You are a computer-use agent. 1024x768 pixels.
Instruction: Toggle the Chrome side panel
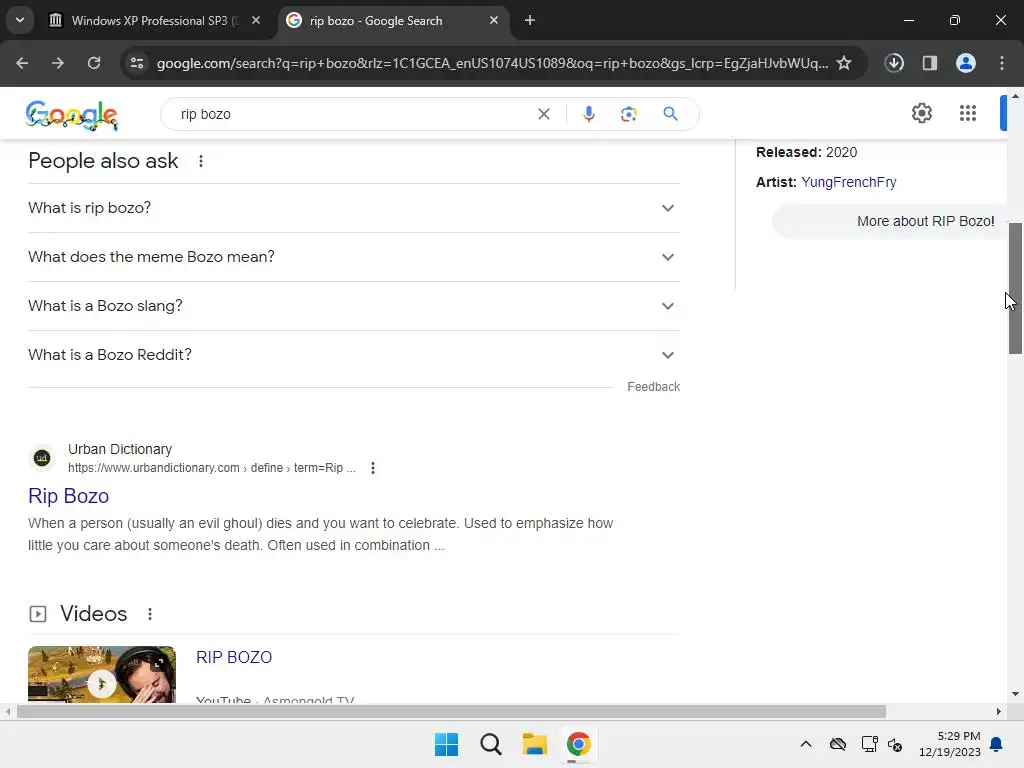click(x=930, y=63)
